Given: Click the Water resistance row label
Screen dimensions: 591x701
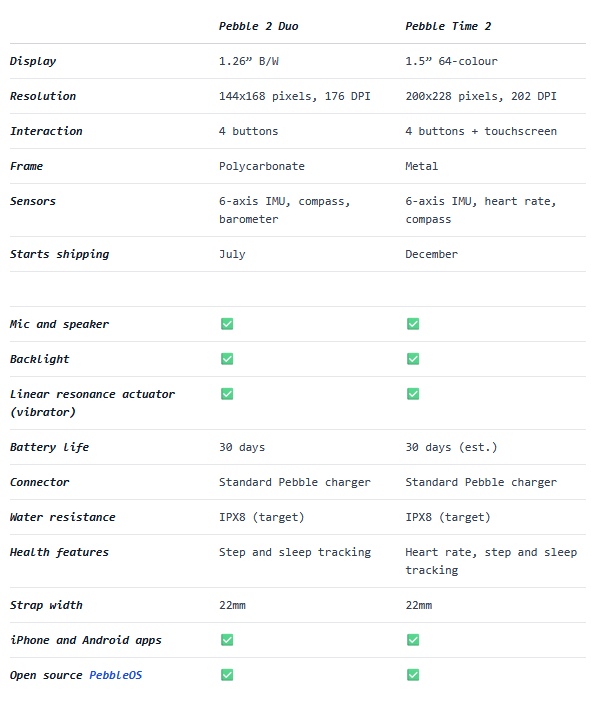Looking at the screenshot, I should (63, 517).
